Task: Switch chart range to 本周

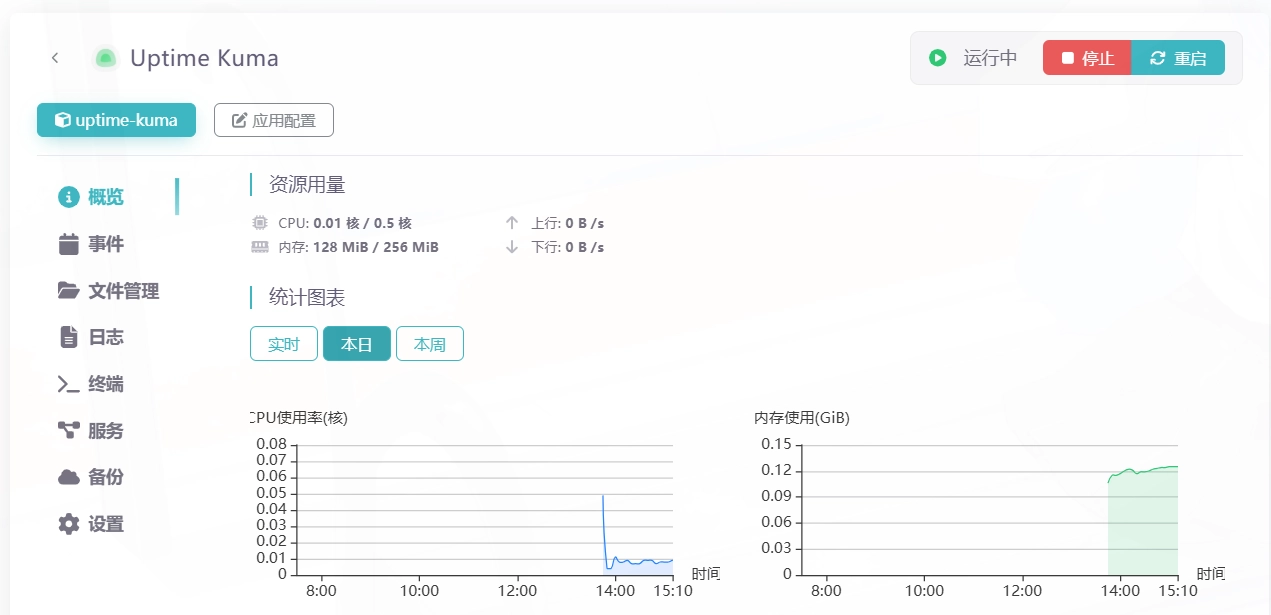Action: [x=430, y=344]
